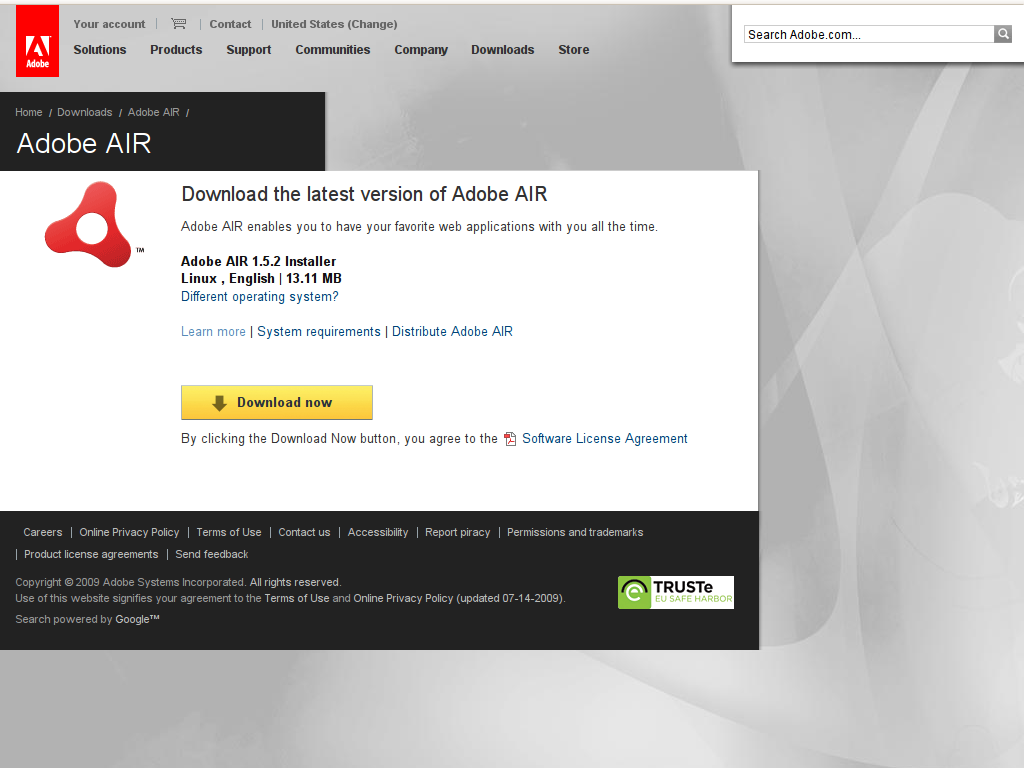Image resolution: width=1024 pixels, height=768 pixels.
Task: Change region via United States (Change)
Action: [334, 24]
